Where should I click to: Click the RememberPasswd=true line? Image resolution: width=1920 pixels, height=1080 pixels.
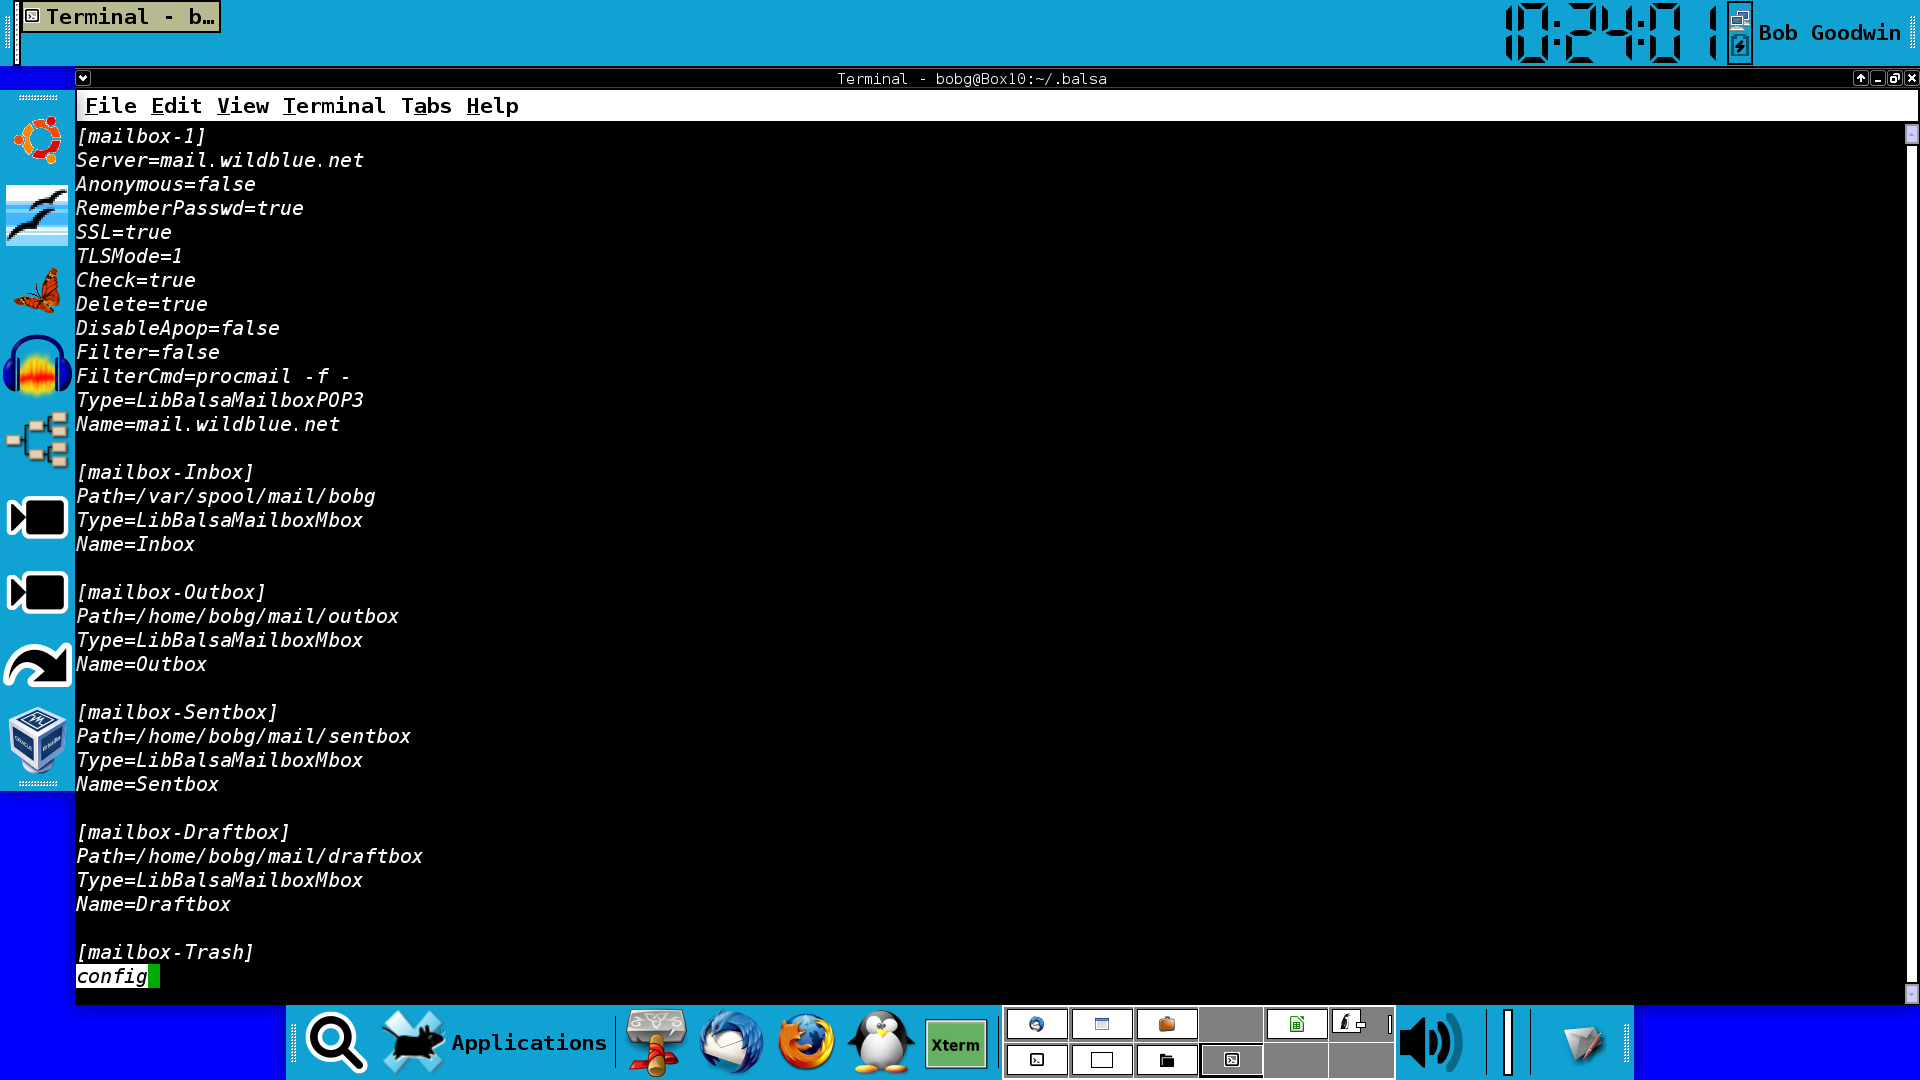190,208
